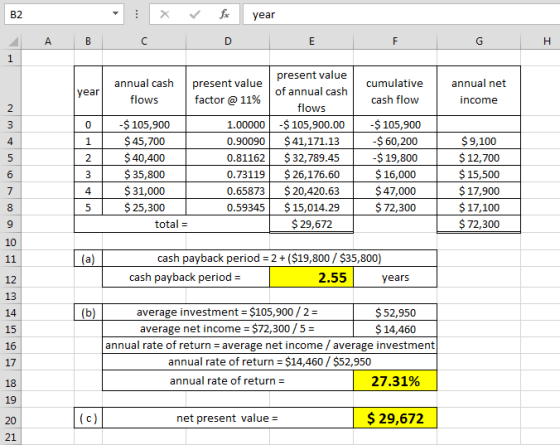
Task: Select column D header
Action: (228, 41)
